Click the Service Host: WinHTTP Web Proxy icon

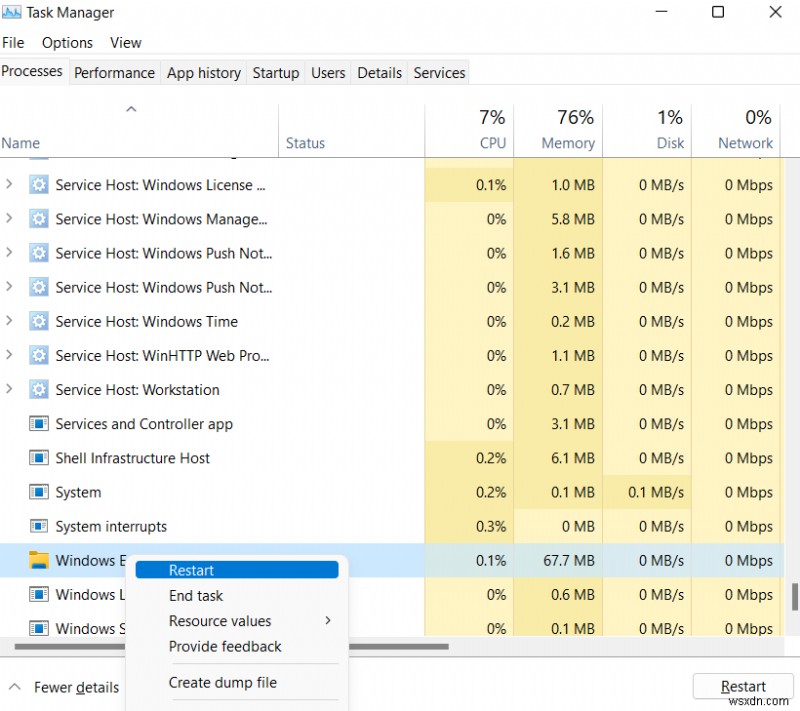click(x=37, y=356)
